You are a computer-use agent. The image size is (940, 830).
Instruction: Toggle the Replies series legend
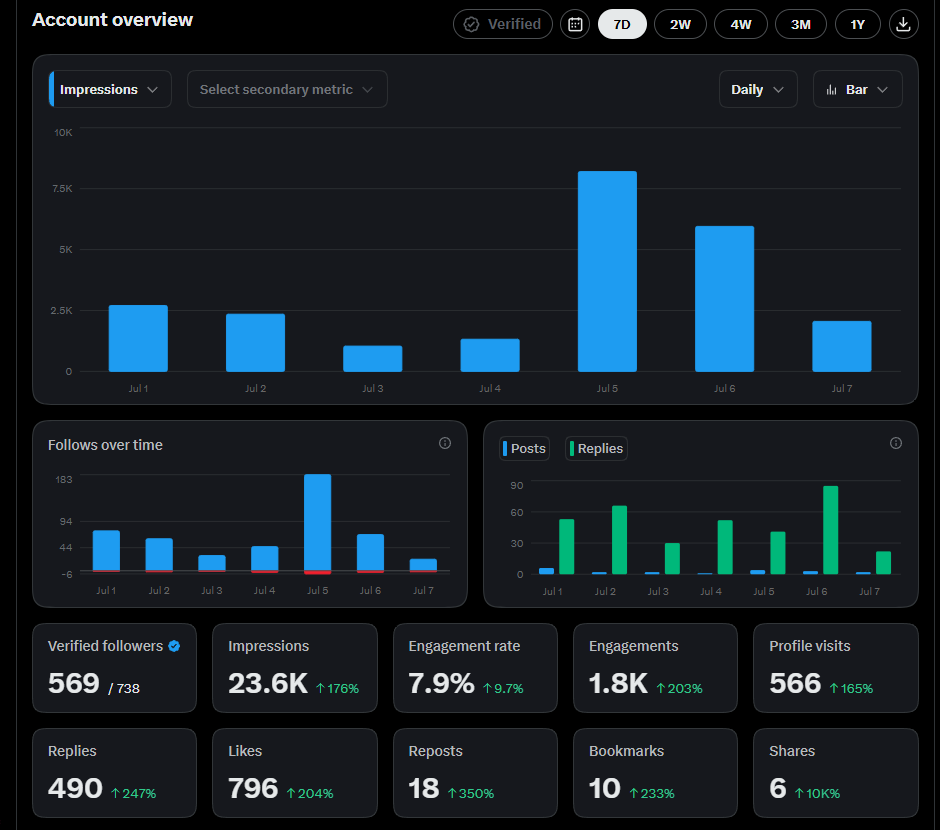tap(596, 448)
